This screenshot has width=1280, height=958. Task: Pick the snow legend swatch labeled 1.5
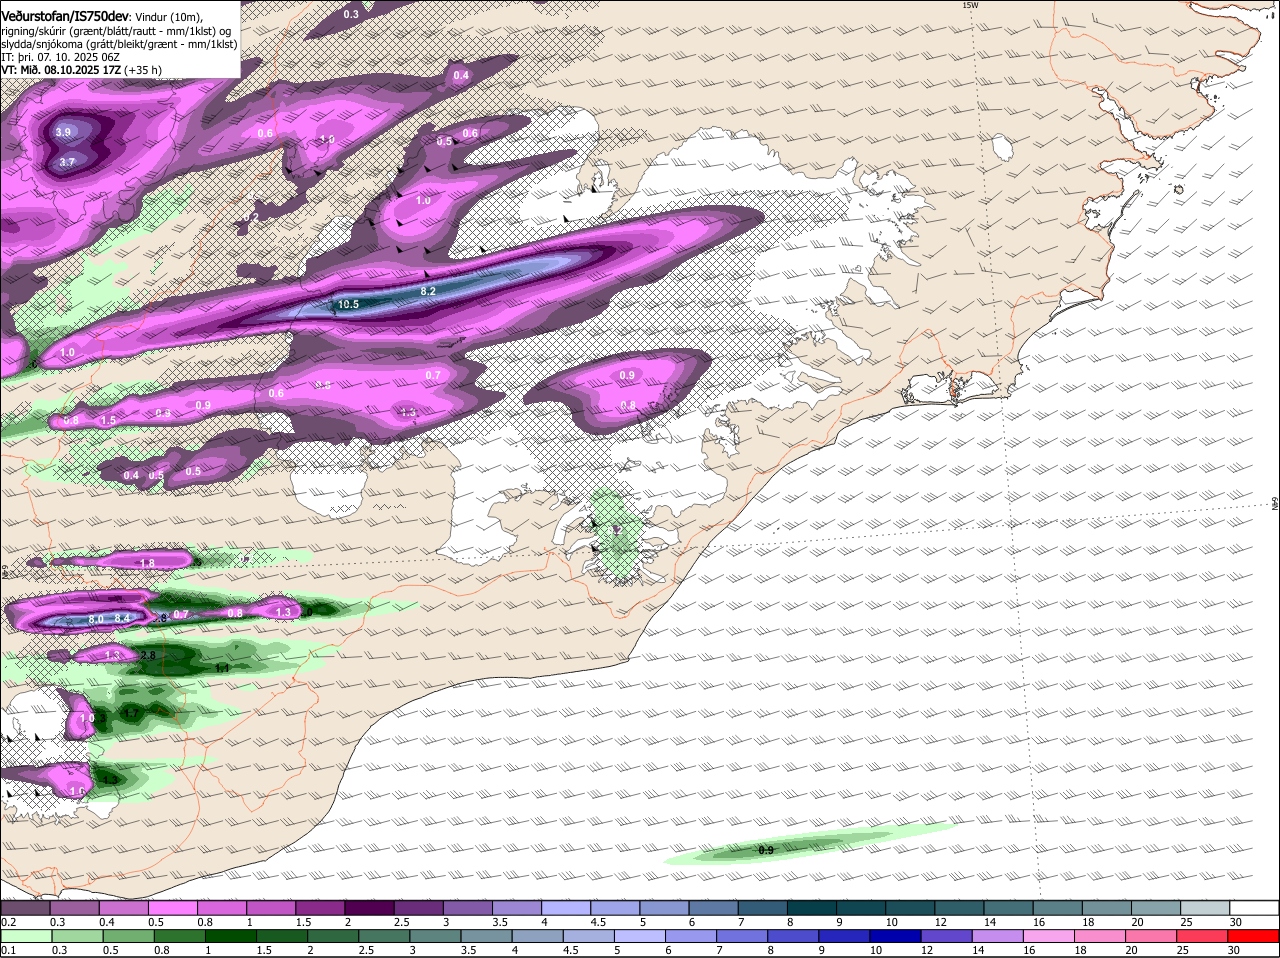pyautogui.click(x=320, y=907)
